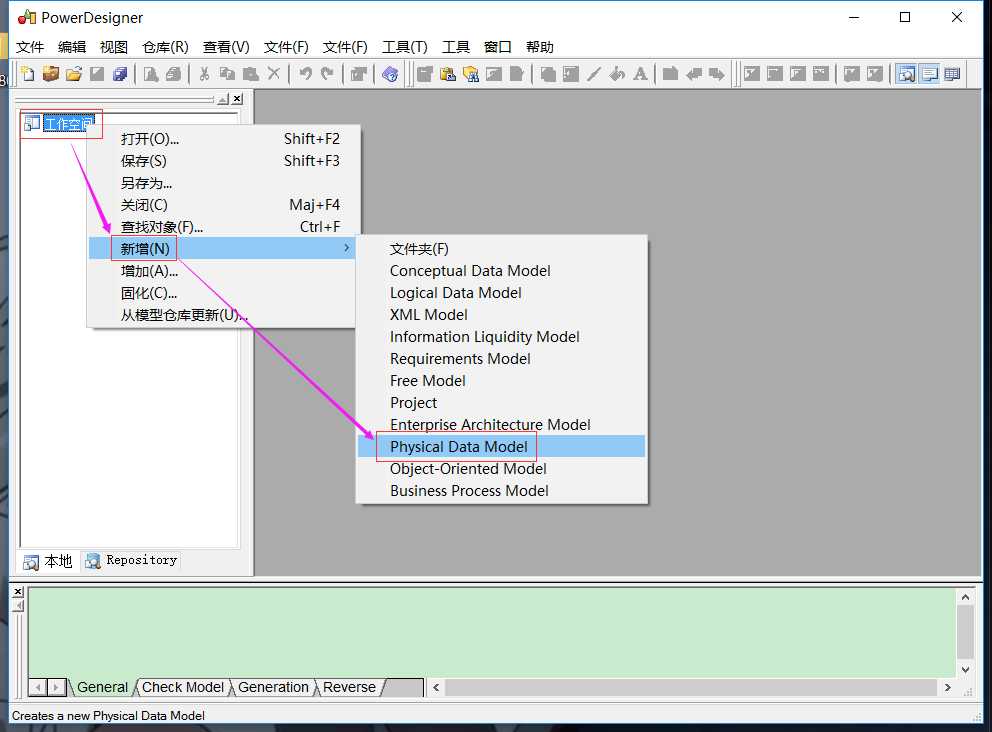Open the 视图 menu
The height and width of the screenshot is (732, 992).
(114, 47)
